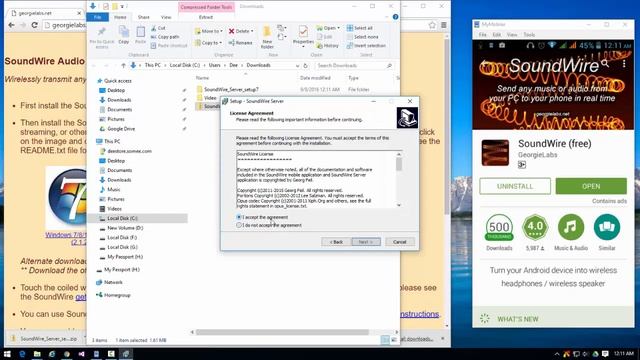Open the address bar history dropdown
This screenshot has width=640, height=360.
click(x=297, y=65)
